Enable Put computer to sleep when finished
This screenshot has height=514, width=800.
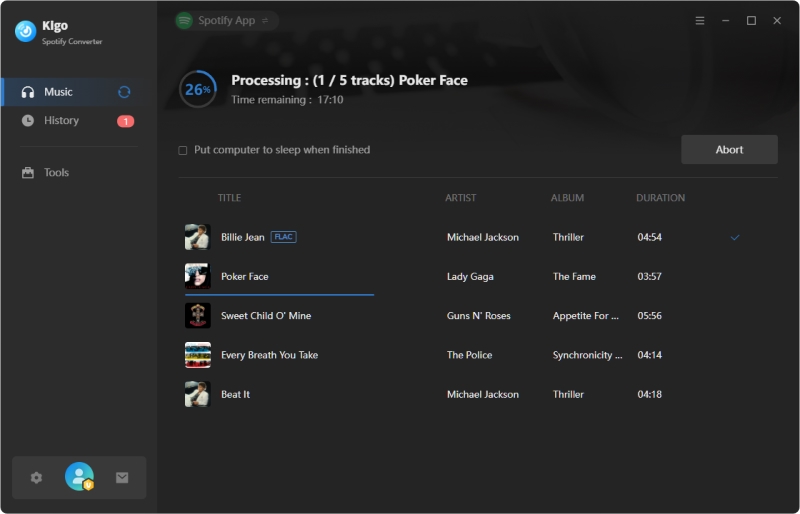pos(183,150)
